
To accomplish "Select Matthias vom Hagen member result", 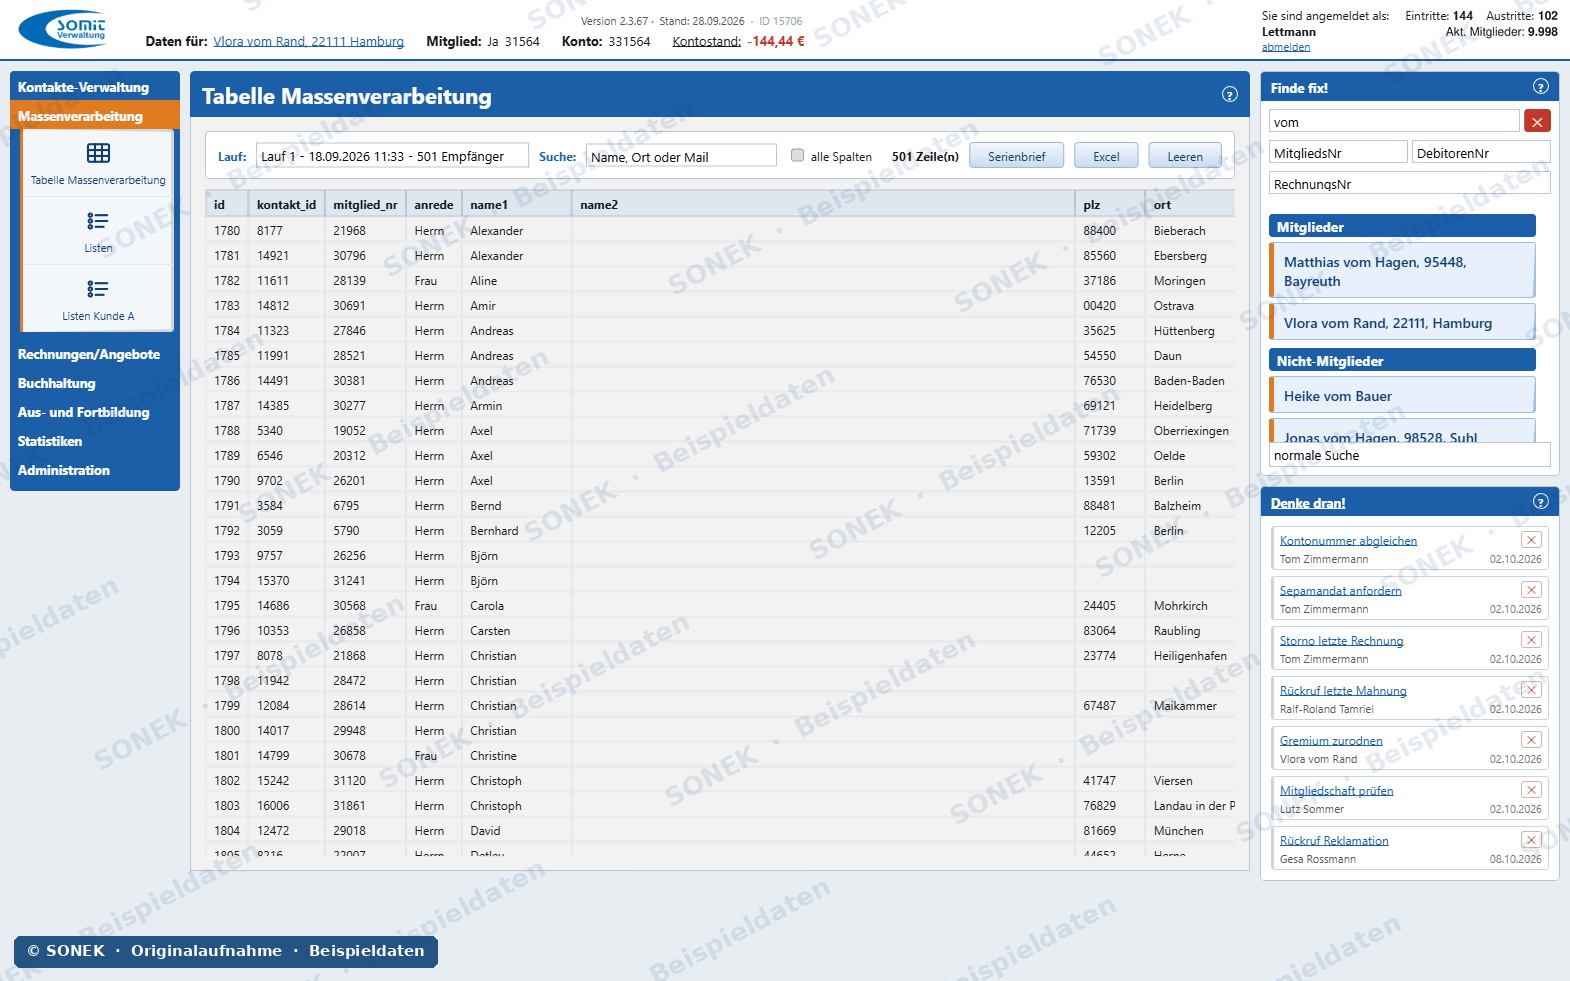I will pyautogui.click(x=1402, y=271).
